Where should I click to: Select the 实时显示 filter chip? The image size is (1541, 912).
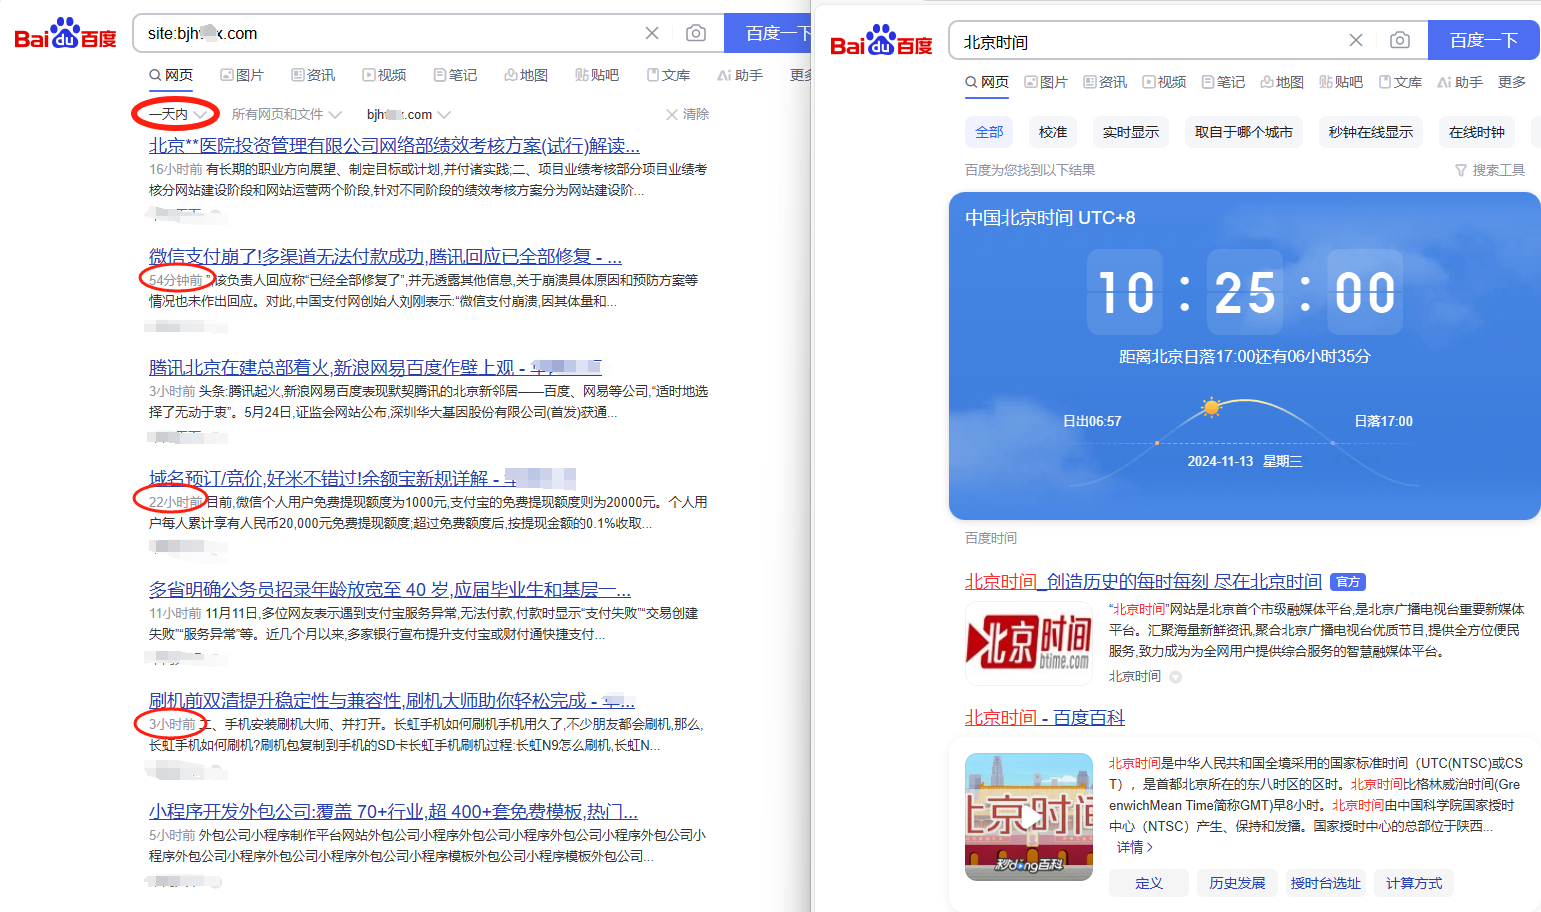point(1131,132)
